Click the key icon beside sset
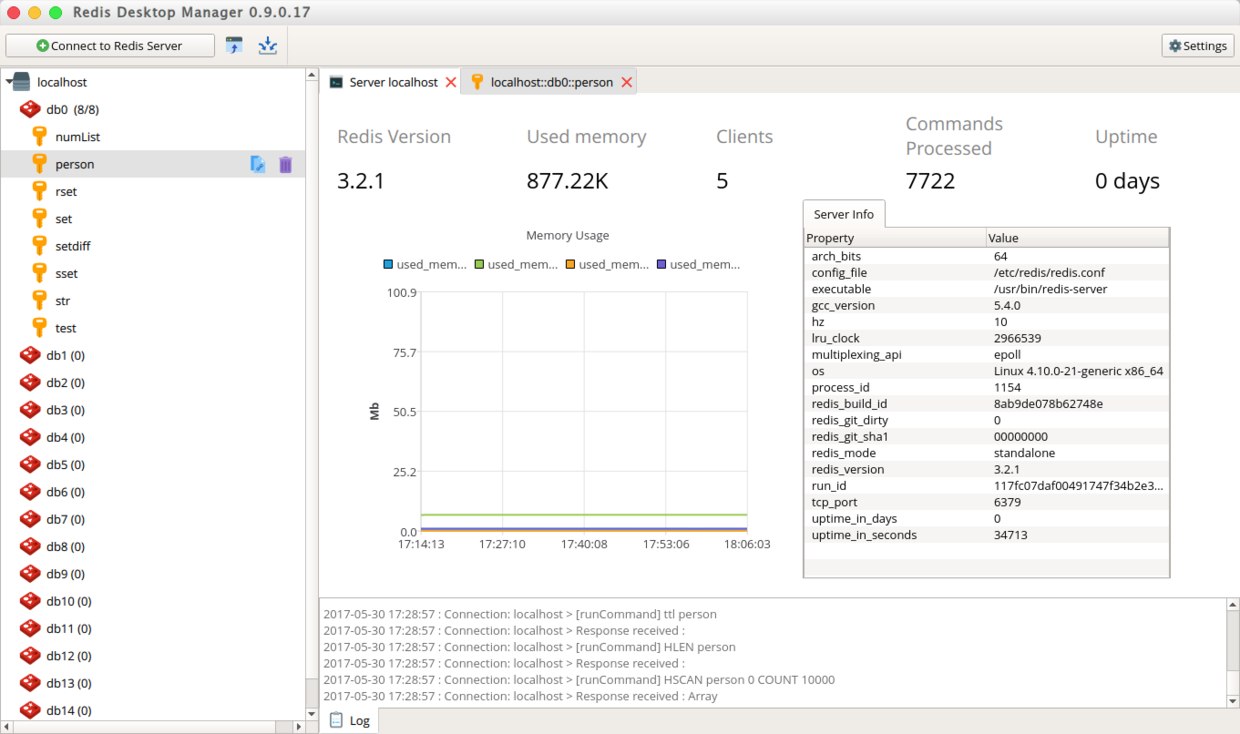Viewport: 1240px width, 734px height. [40, 273]
